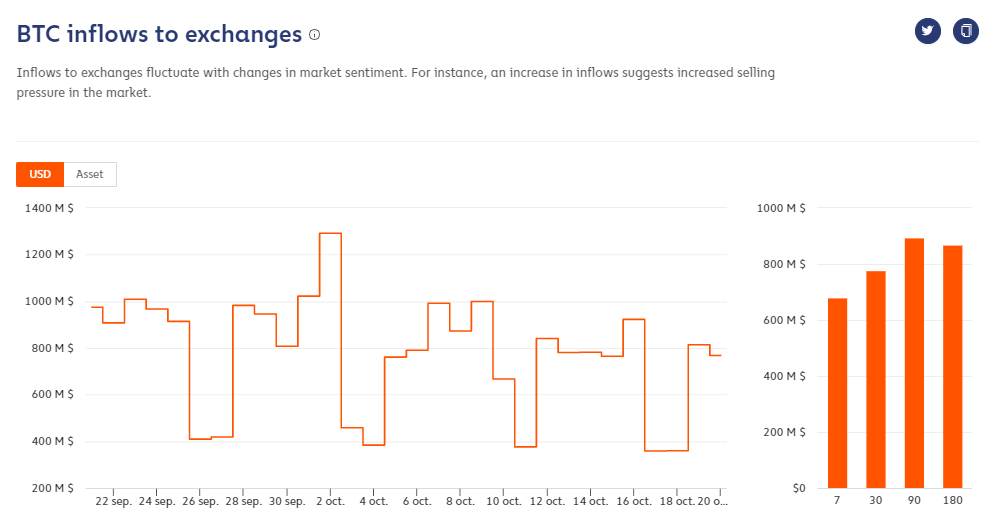Viewport: 991px width, 530px height.
Task: Switch the chart to Asset view
Action: pyautogui.click(x=90, y=174)
